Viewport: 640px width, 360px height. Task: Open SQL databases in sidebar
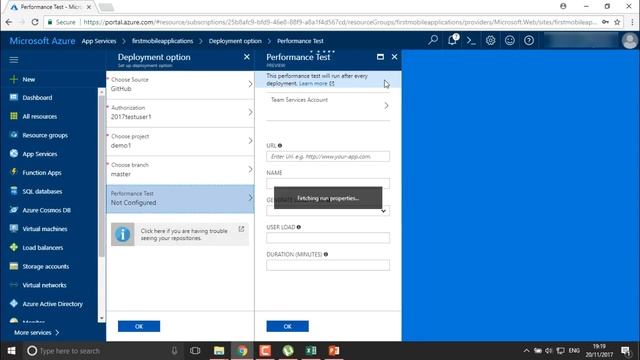coord(42,191)
